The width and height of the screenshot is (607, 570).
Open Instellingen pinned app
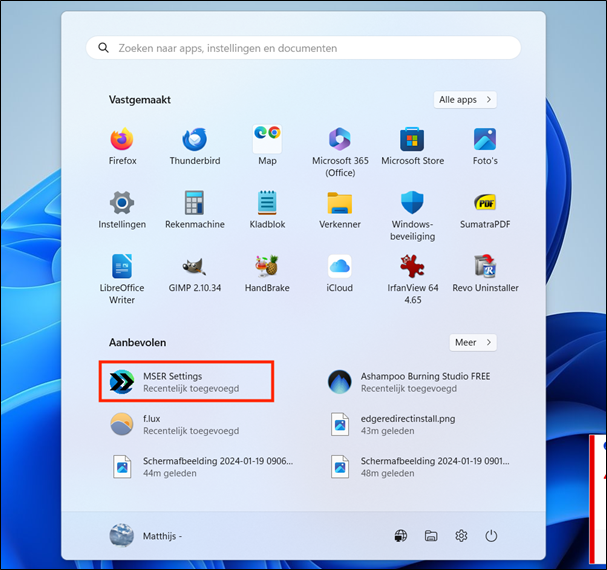[x=122, y=209]
